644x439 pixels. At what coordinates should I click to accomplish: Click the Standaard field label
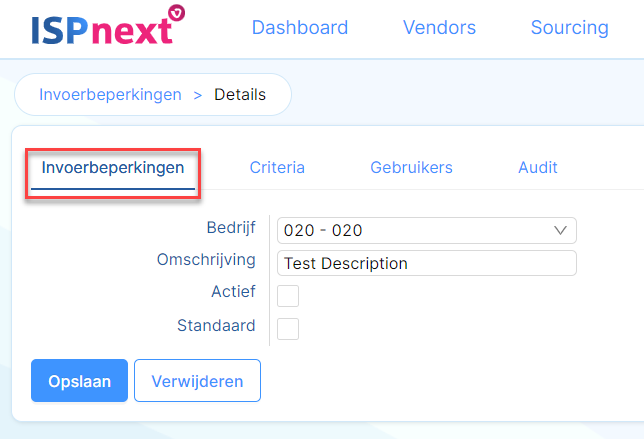pos(216,325)
